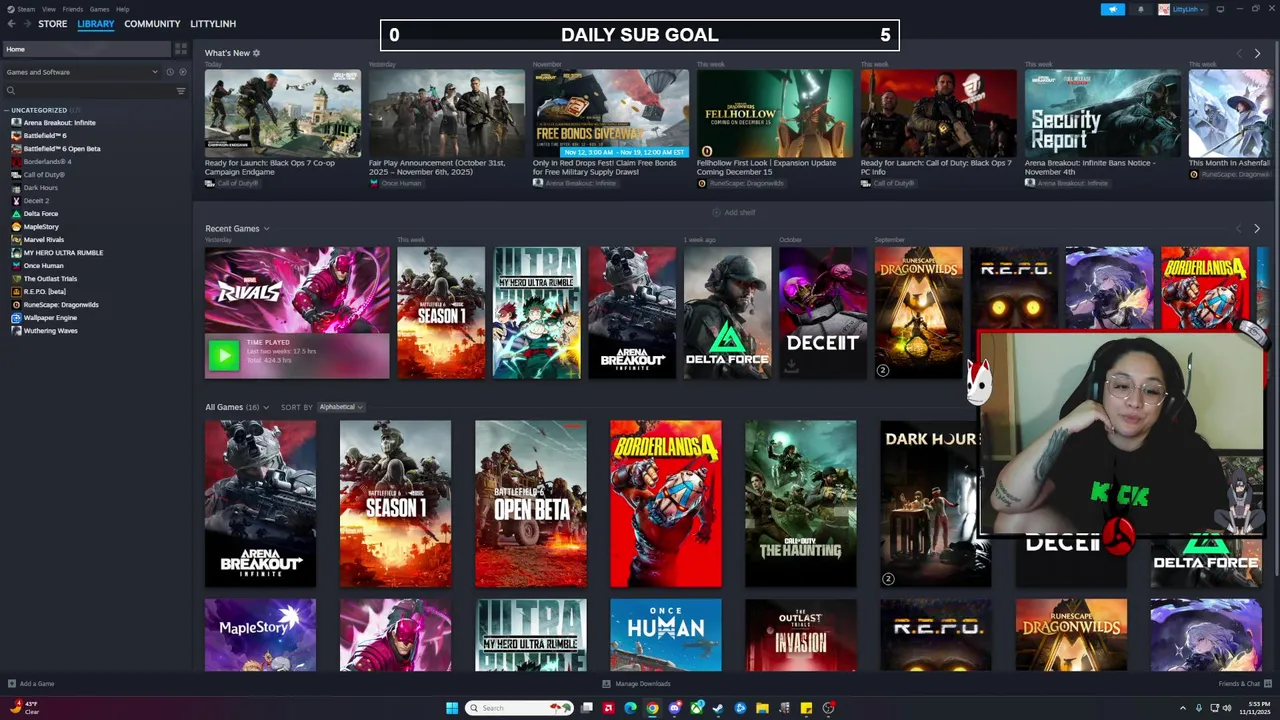Open advanced library filter options icon
The image size is (1280, 720).
(x=181, y=91)
